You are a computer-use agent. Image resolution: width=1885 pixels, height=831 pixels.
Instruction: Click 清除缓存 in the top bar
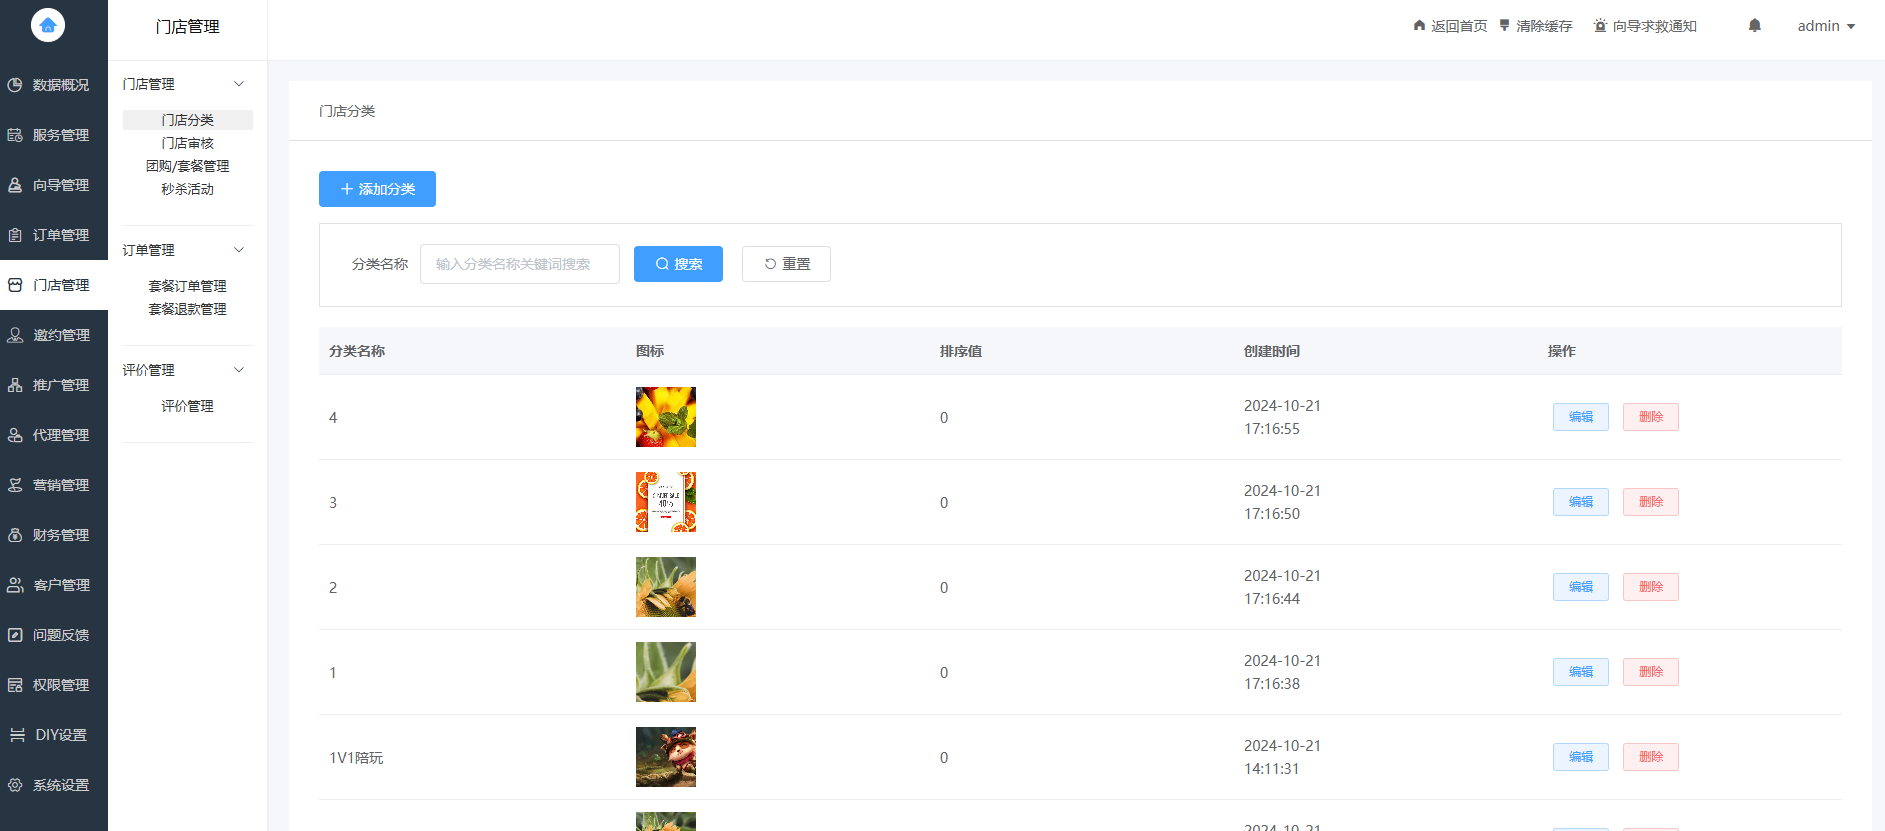click(x=1535, y=26)
